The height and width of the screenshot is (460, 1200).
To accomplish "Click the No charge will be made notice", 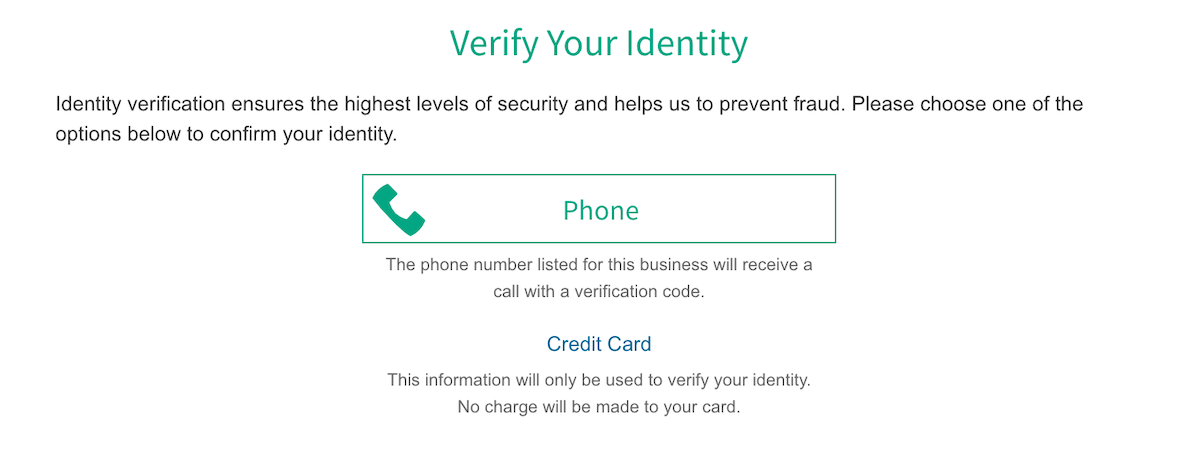I will point(599,408).
